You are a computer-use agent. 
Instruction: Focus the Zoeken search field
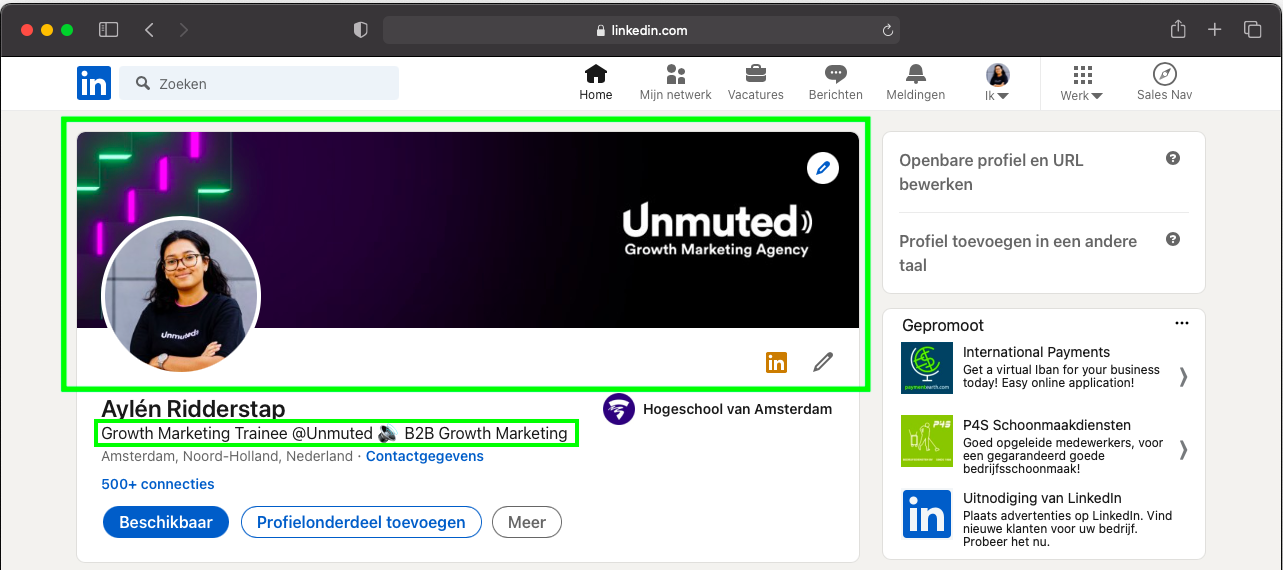coord(259,84)
